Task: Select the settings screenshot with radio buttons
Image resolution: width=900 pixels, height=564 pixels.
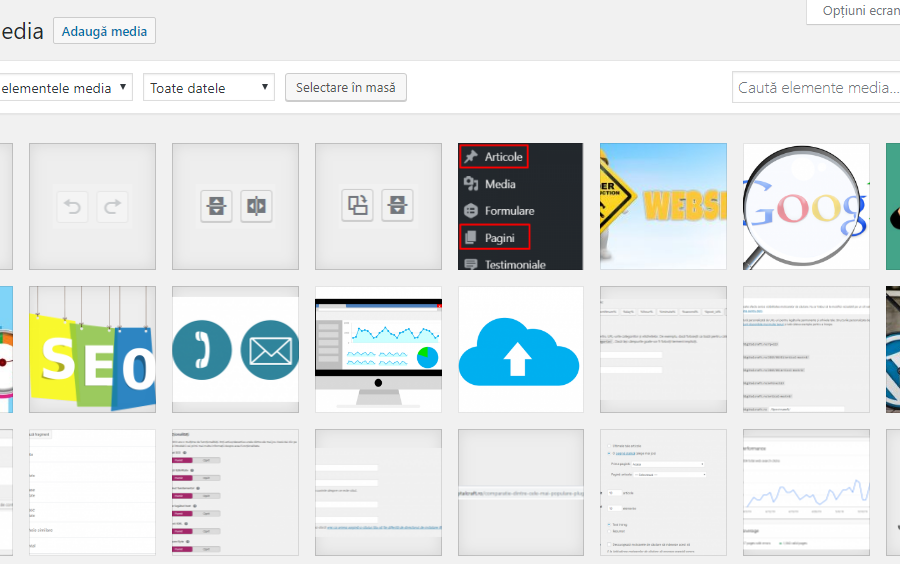Action: click(663, 492)
